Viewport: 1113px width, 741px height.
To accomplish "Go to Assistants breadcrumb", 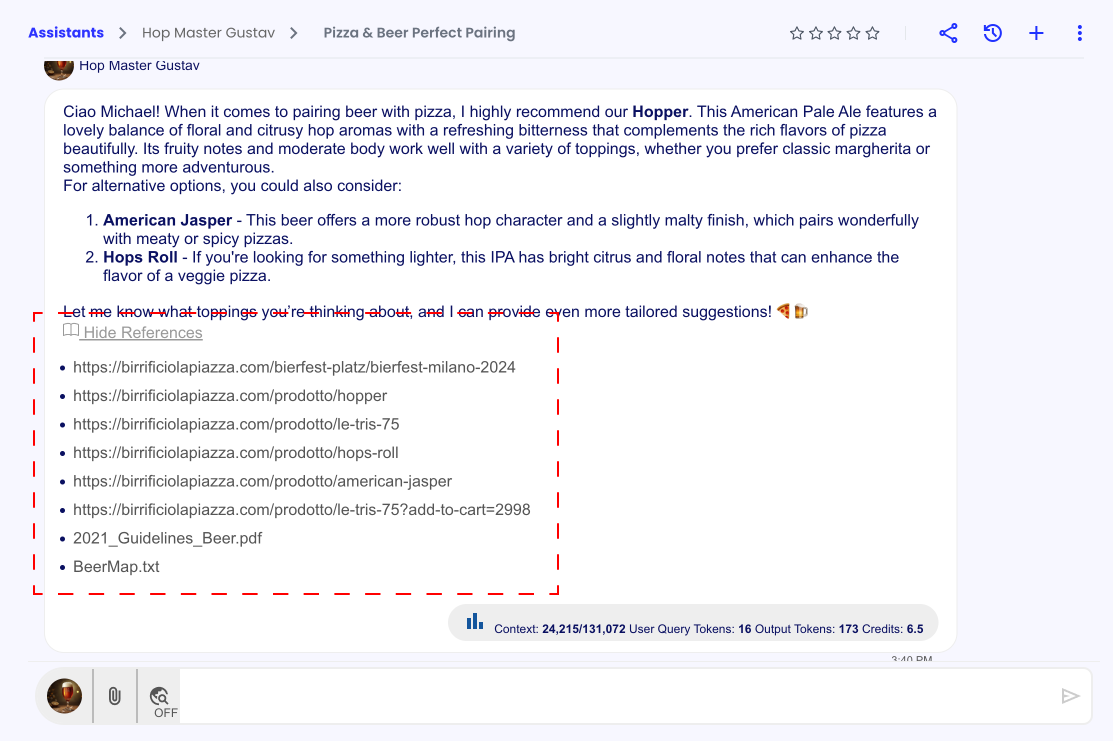I will 66,33.
